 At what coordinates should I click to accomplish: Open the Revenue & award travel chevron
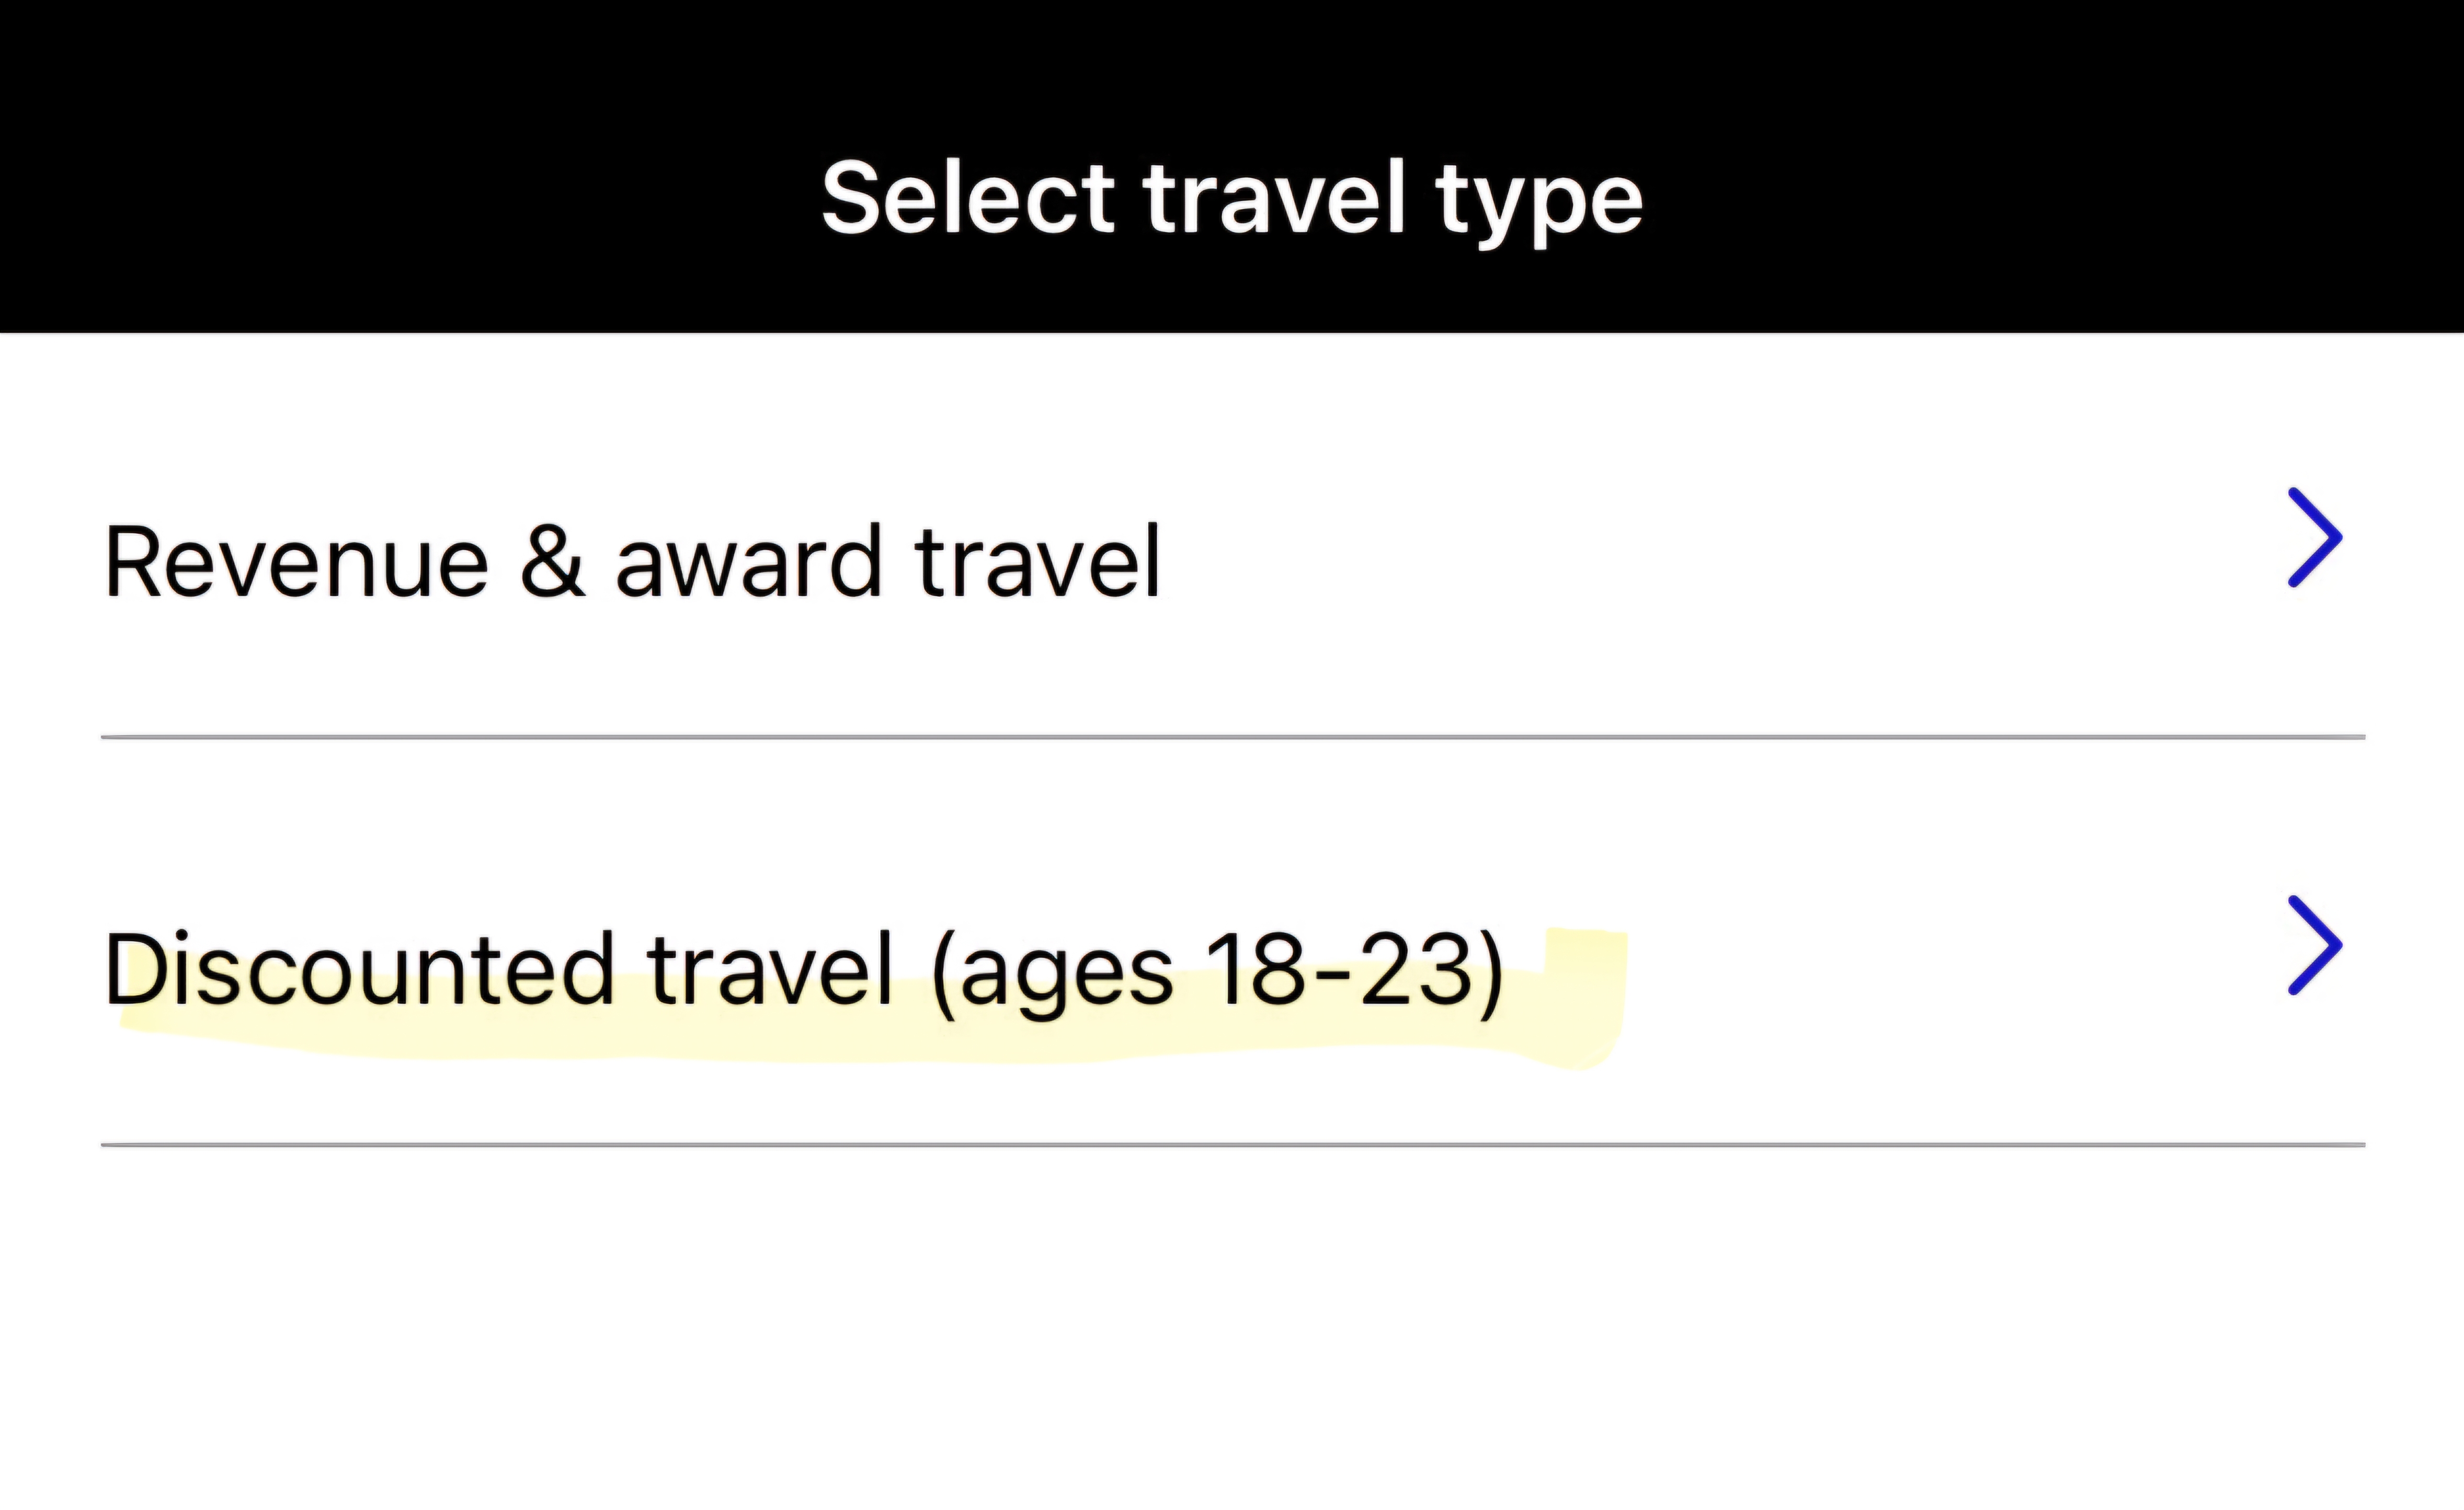(2314, 538)
